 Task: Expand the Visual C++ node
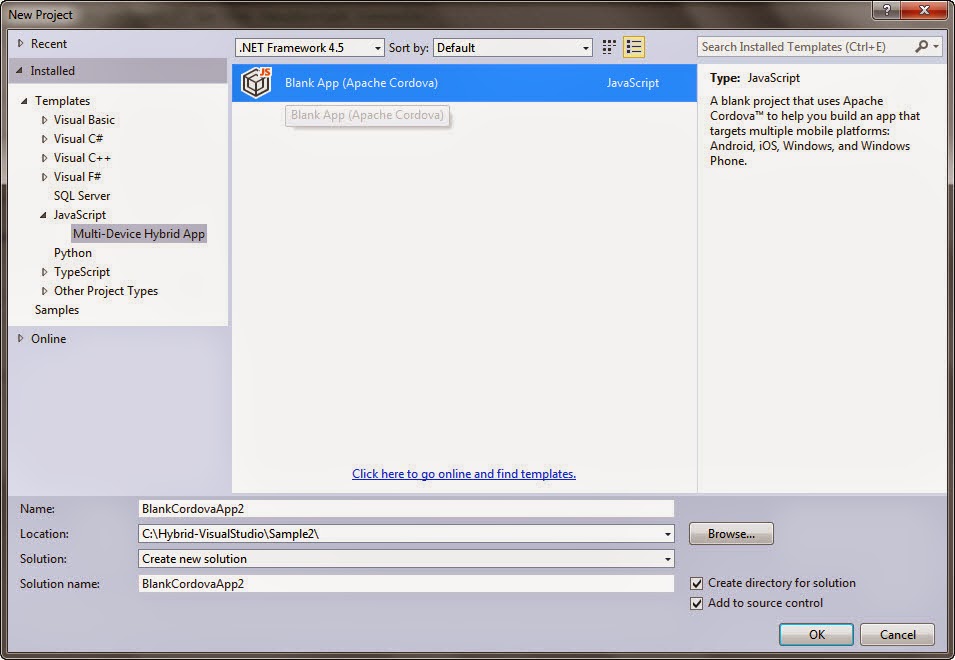tap(44, 158)
